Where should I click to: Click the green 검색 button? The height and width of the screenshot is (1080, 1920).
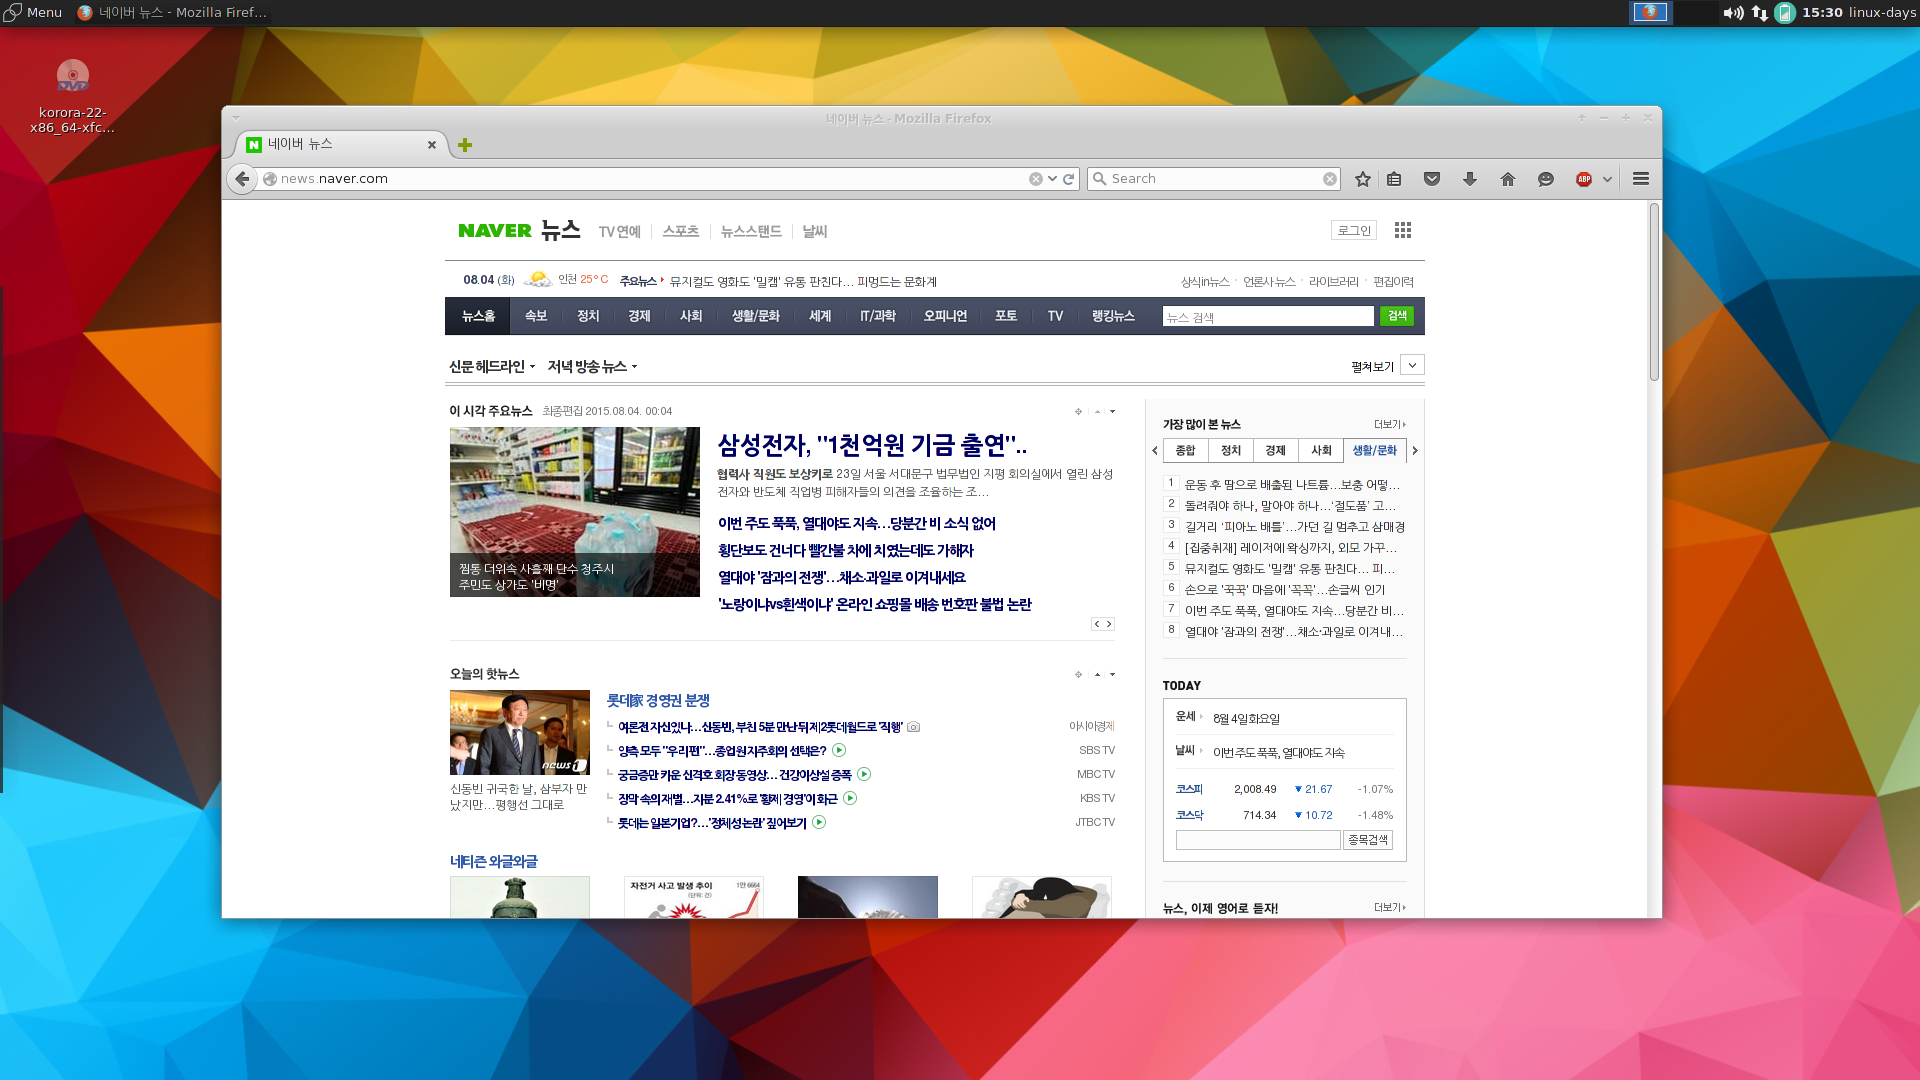[1397, 316]
